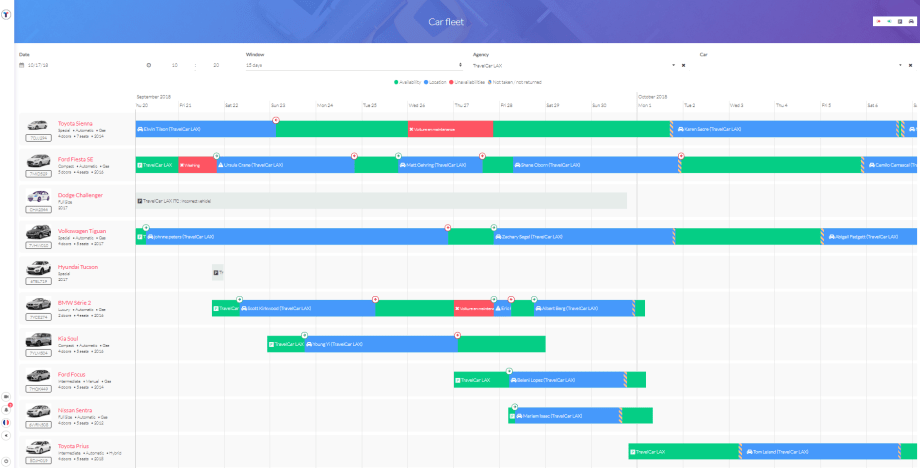Click return marker ending Young Yi rental
The width and height of the screenshot is (920, 468).
pyautogui.click(x=458, y=335)
